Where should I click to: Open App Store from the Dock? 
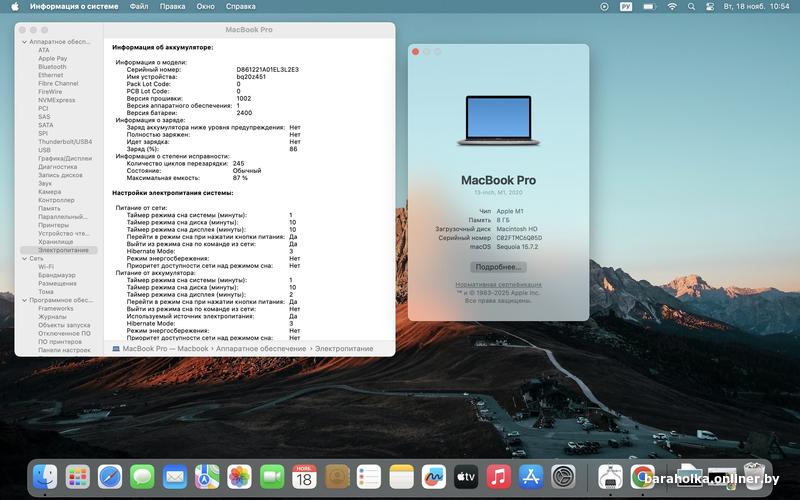(531, 477)
